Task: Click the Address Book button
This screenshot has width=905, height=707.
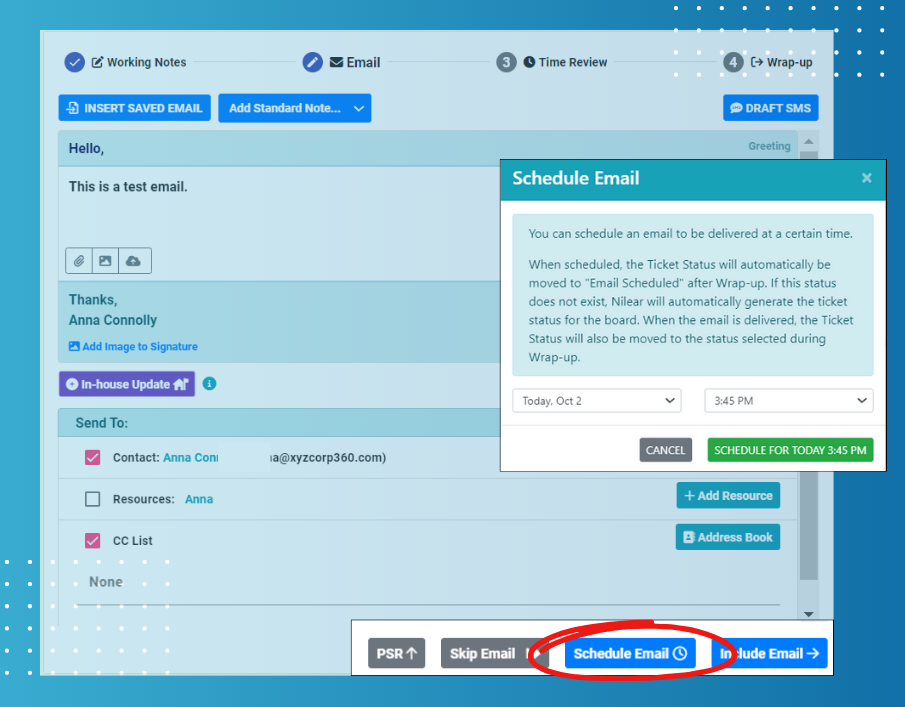Action: coord(727,537)
